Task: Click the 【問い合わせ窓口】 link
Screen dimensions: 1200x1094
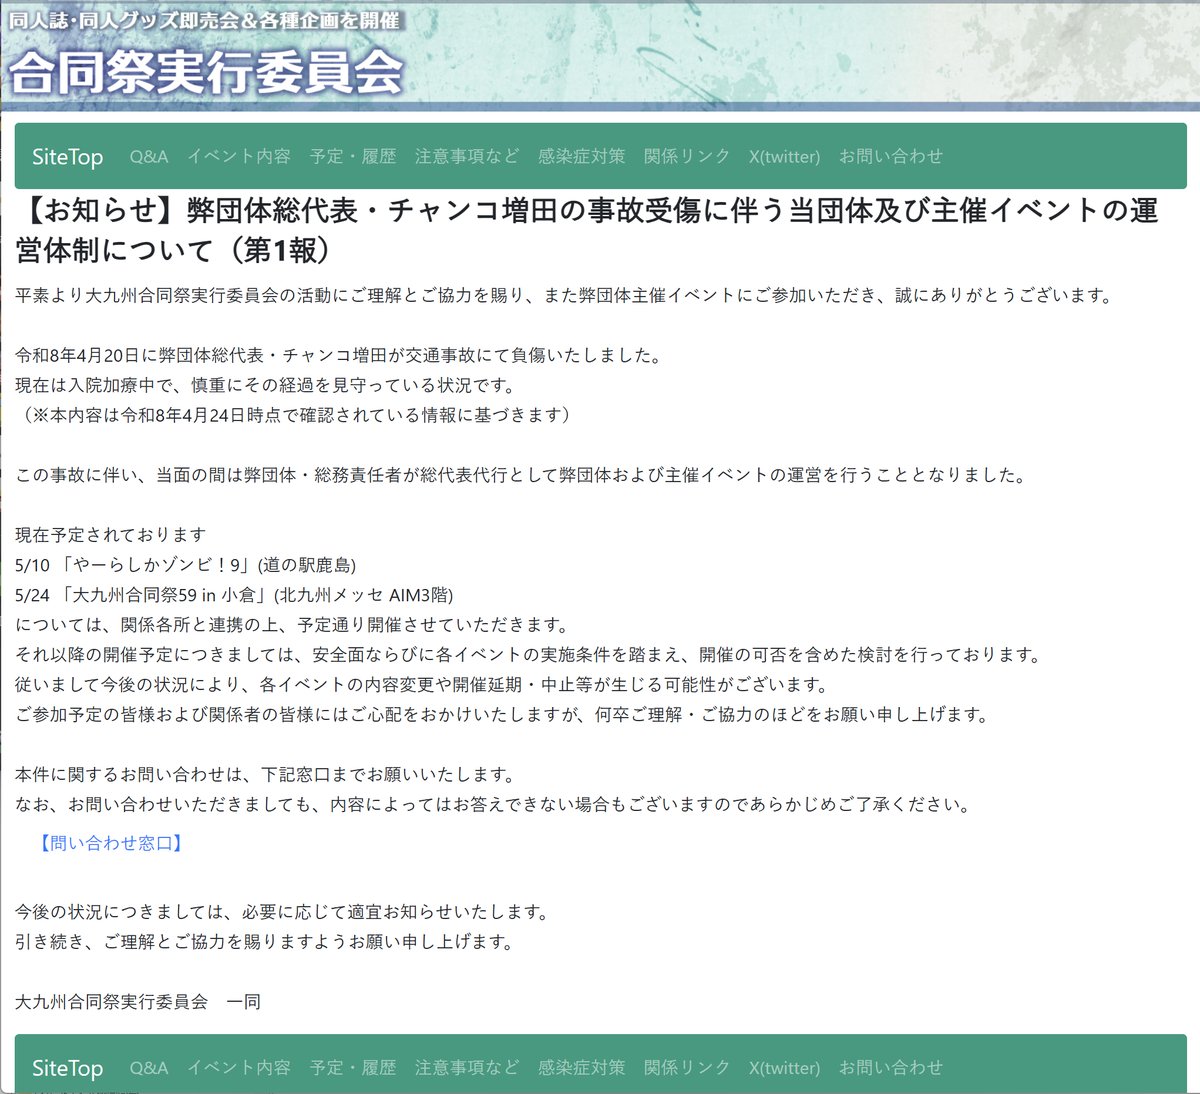Action: [x=111, y=843]
